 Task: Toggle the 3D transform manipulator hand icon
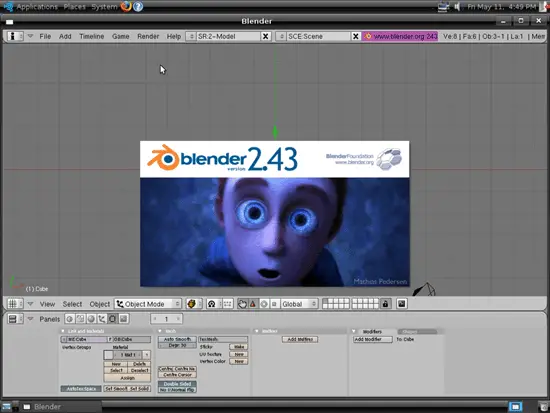(x=242, y=304)
